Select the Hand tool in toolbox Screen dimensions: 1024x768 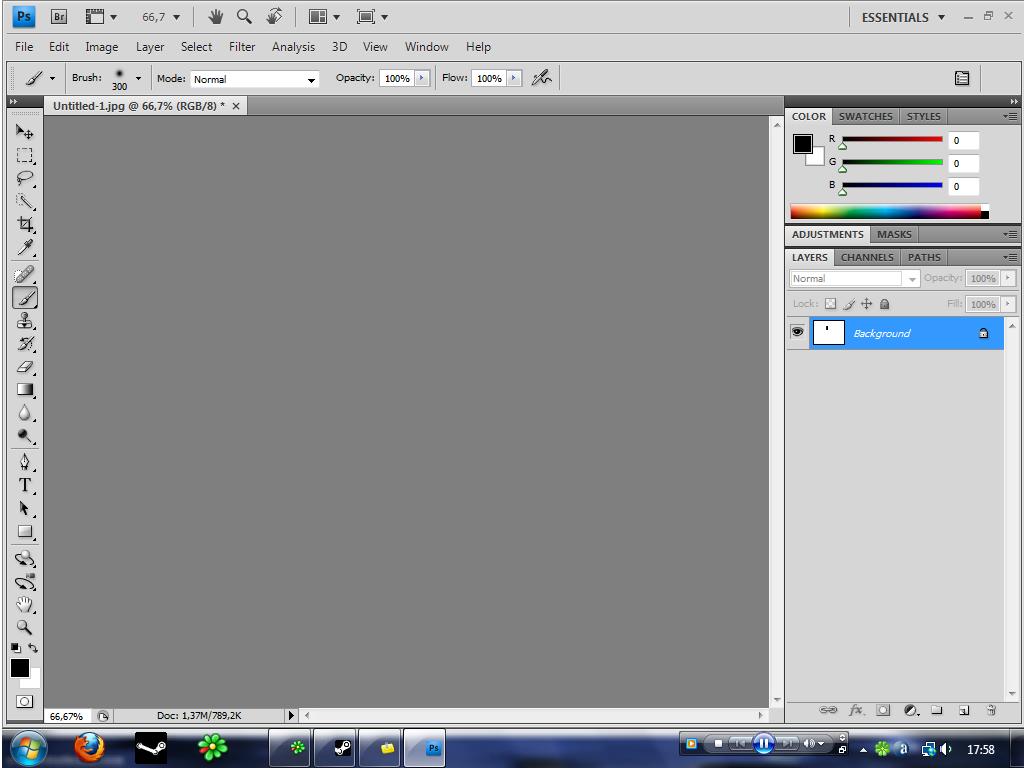coord(25,604)
